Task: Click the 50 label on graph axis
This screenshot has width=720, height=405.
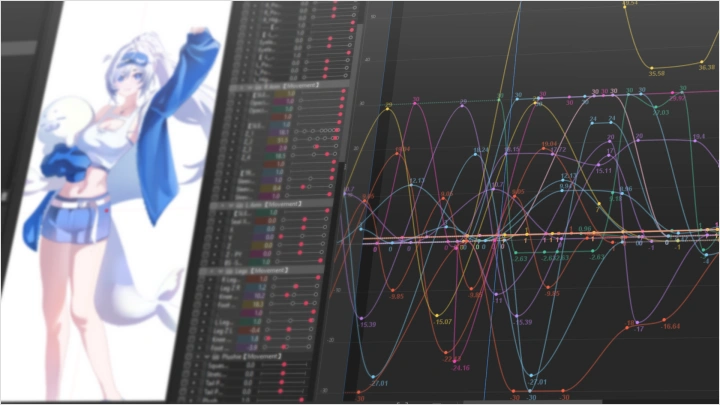Action: tap(373, 17)
